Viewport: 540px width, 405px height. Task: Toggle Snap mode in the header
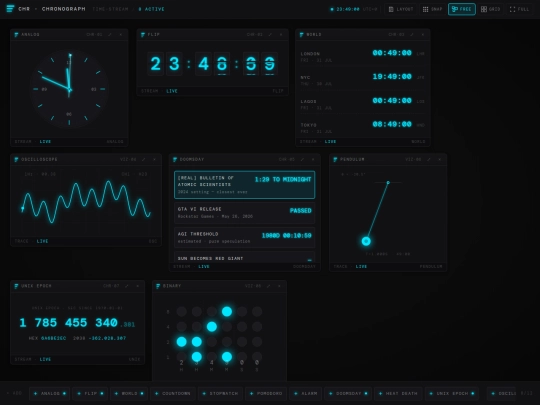coord(432,9)
